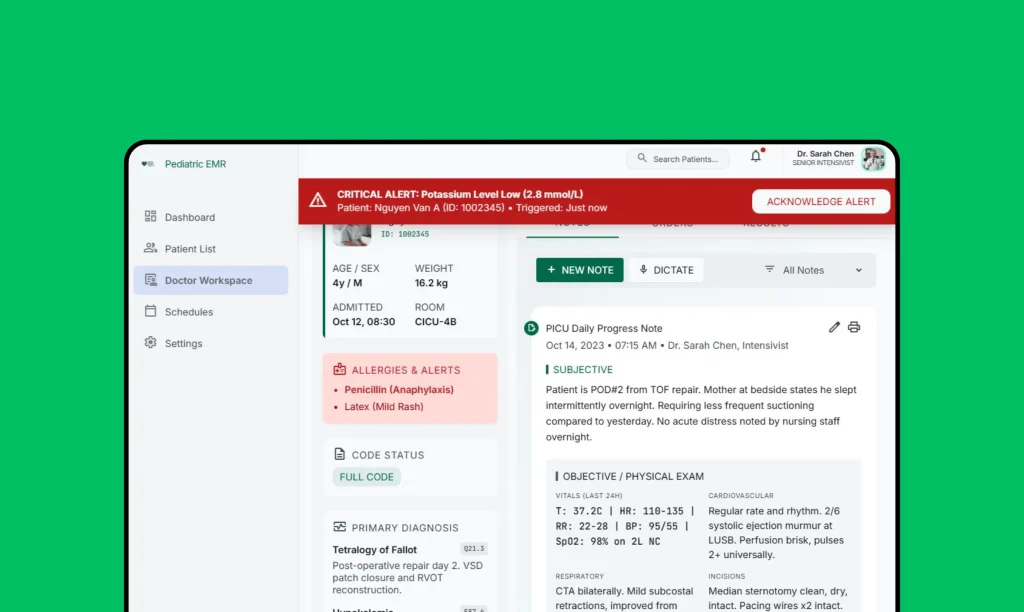
Task: Click the Pediatric EMR logo icon
Action: tap(148, 164)
